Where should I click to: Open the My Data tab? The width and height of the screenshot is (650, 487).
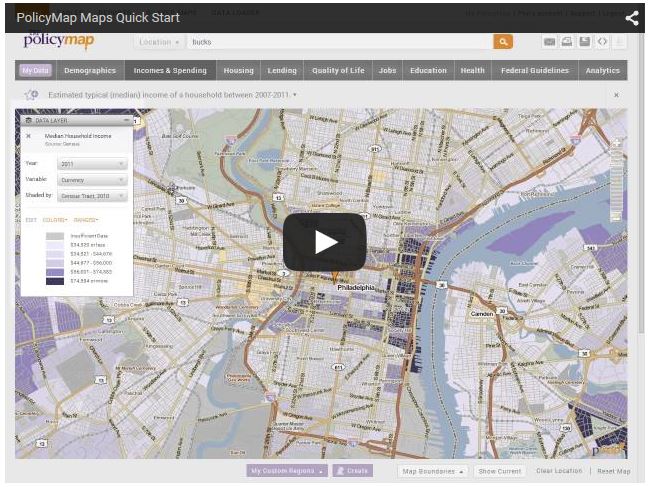click(35, 70)
